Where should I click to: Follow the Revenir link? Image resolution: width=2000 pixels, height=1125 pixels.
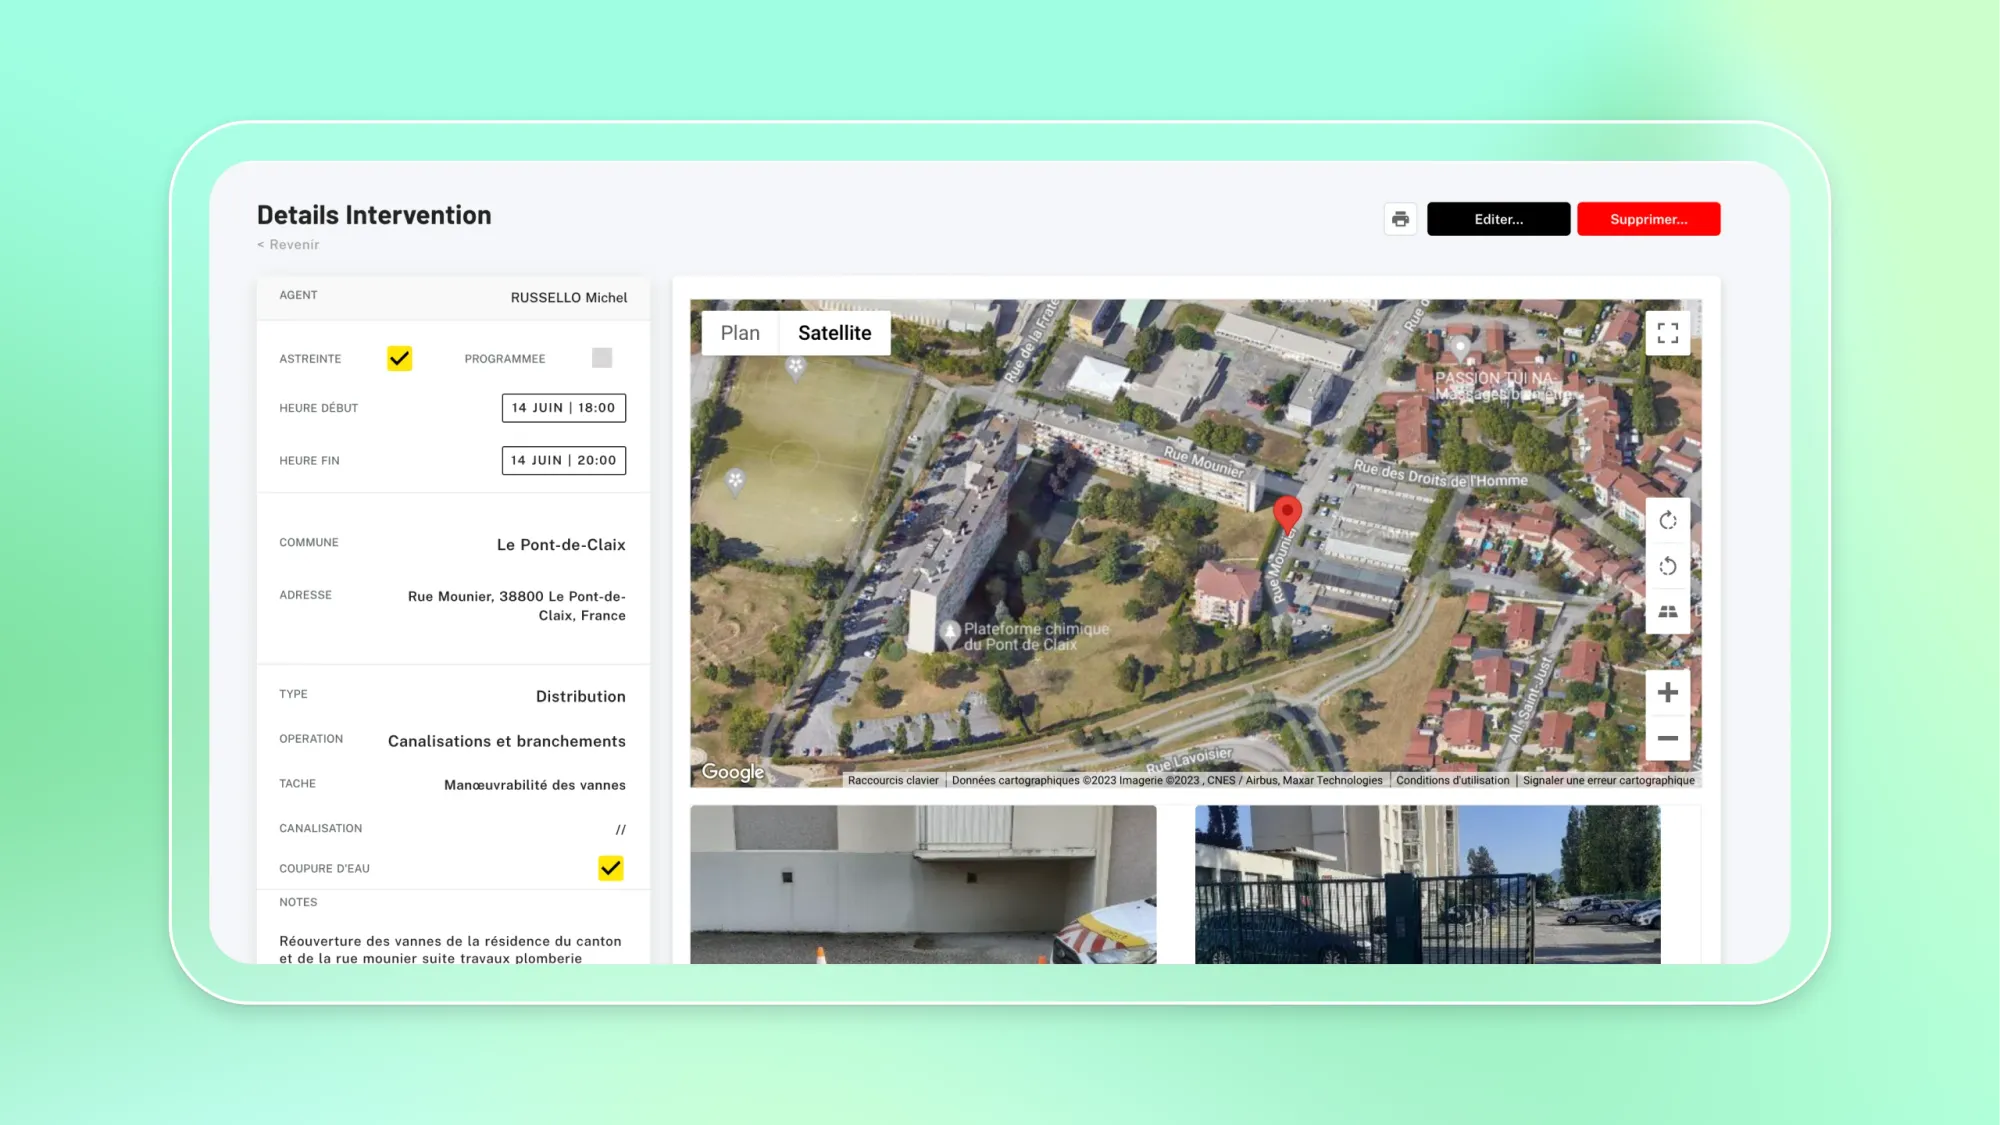287,244
